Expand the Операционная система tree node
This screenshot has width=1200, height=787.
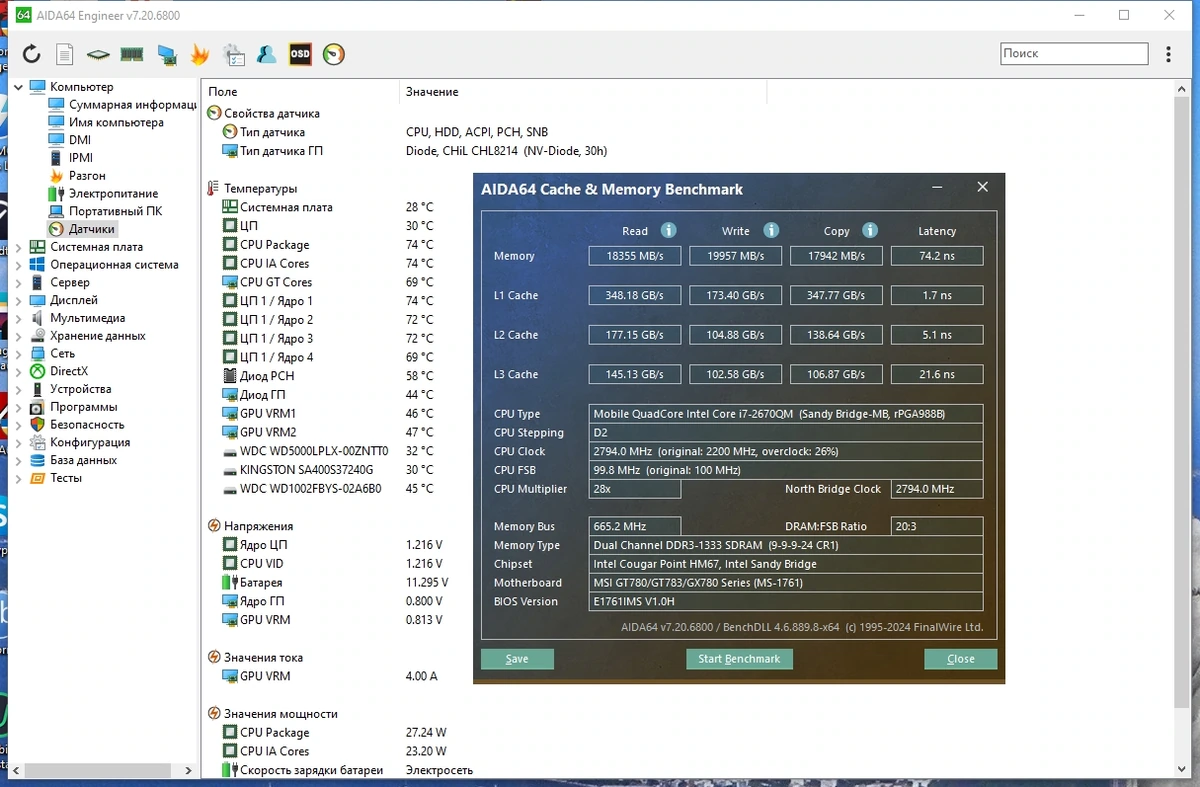18,265
